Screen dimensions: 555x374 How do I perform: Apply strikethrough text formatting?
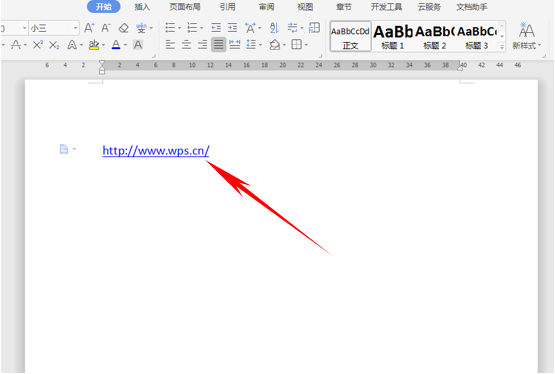[x=16, y=45]
